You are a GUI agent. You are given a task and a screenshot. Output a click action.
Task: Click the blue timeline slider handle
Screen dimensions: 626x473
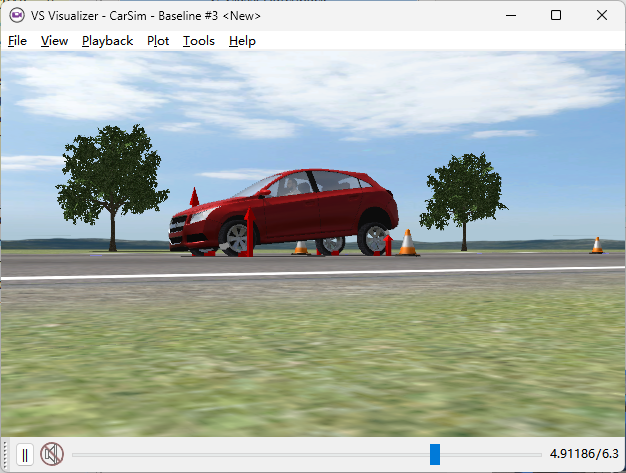[435, 455]
